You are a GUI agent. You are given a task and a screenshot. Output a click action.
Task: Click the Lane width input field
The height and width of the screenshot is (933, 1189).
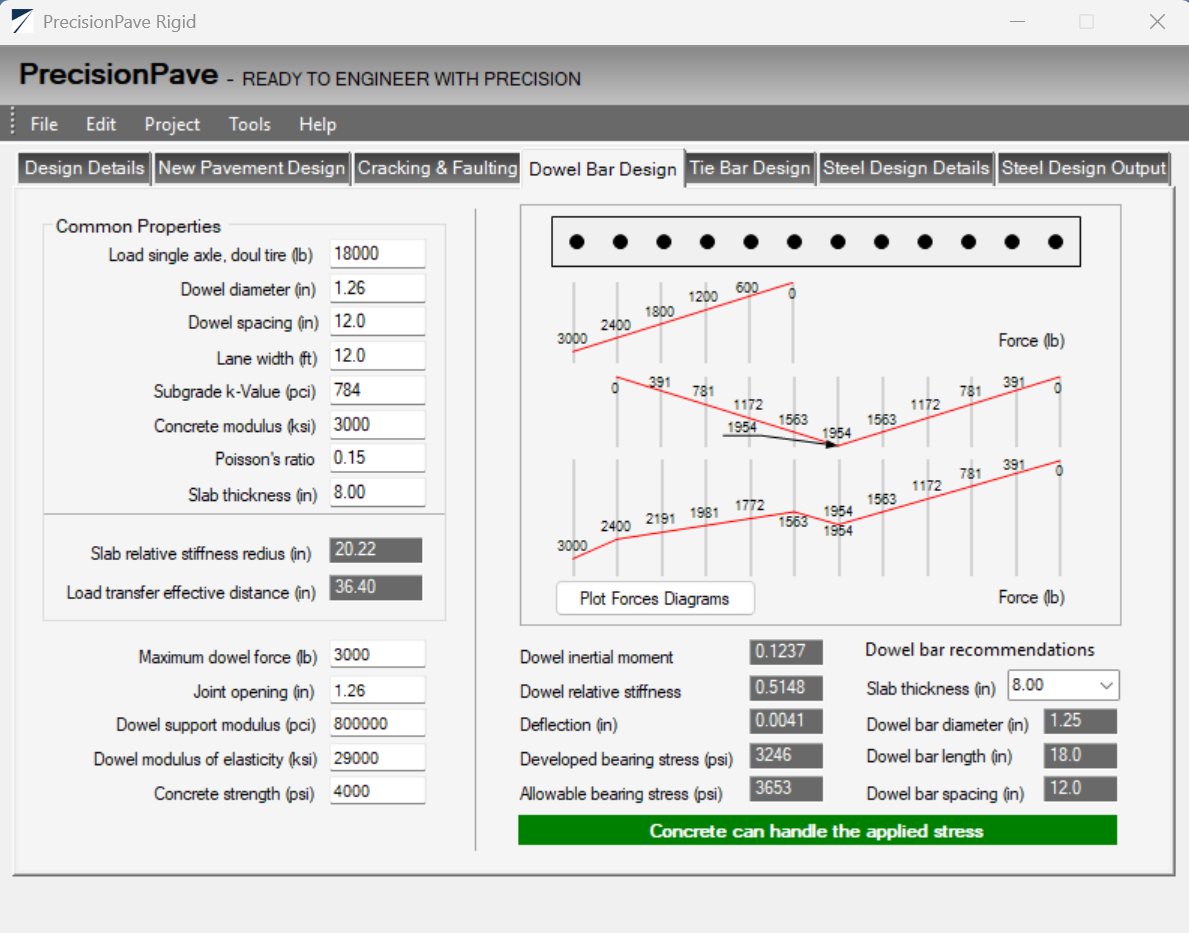click(x=378, y=356)
